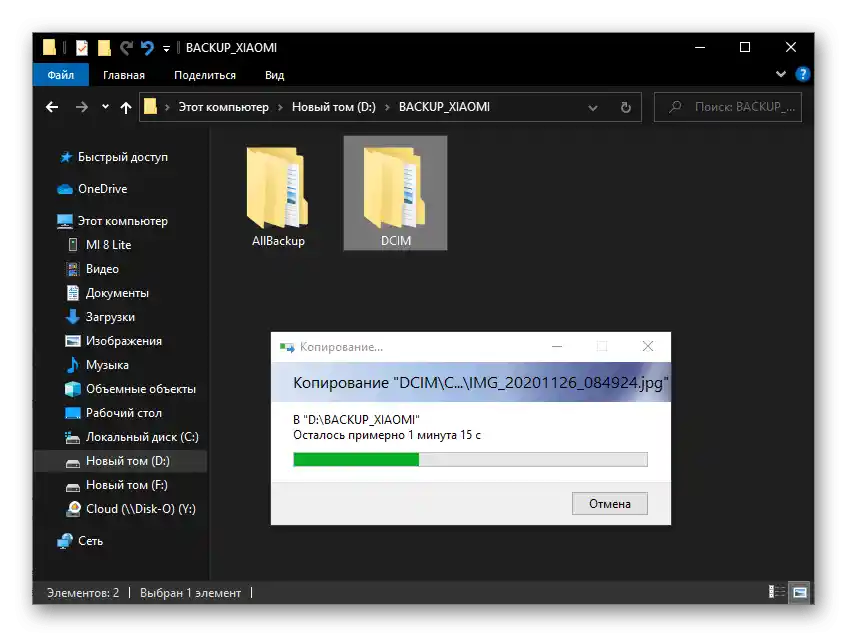
Task: Click the Документы page icon
Action: (72, 293)
